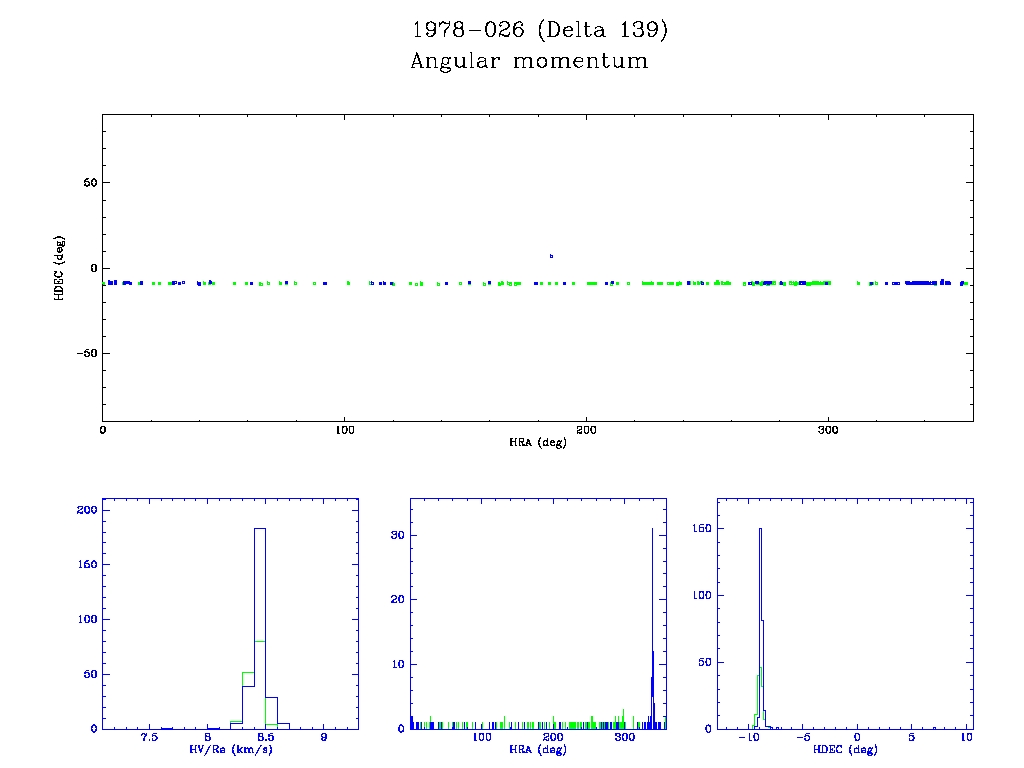The height and width of the screenshot is (768, 1024).
Task: Click the "20" y-axis tick of the HRA histogram
Action: pos(397,600)
